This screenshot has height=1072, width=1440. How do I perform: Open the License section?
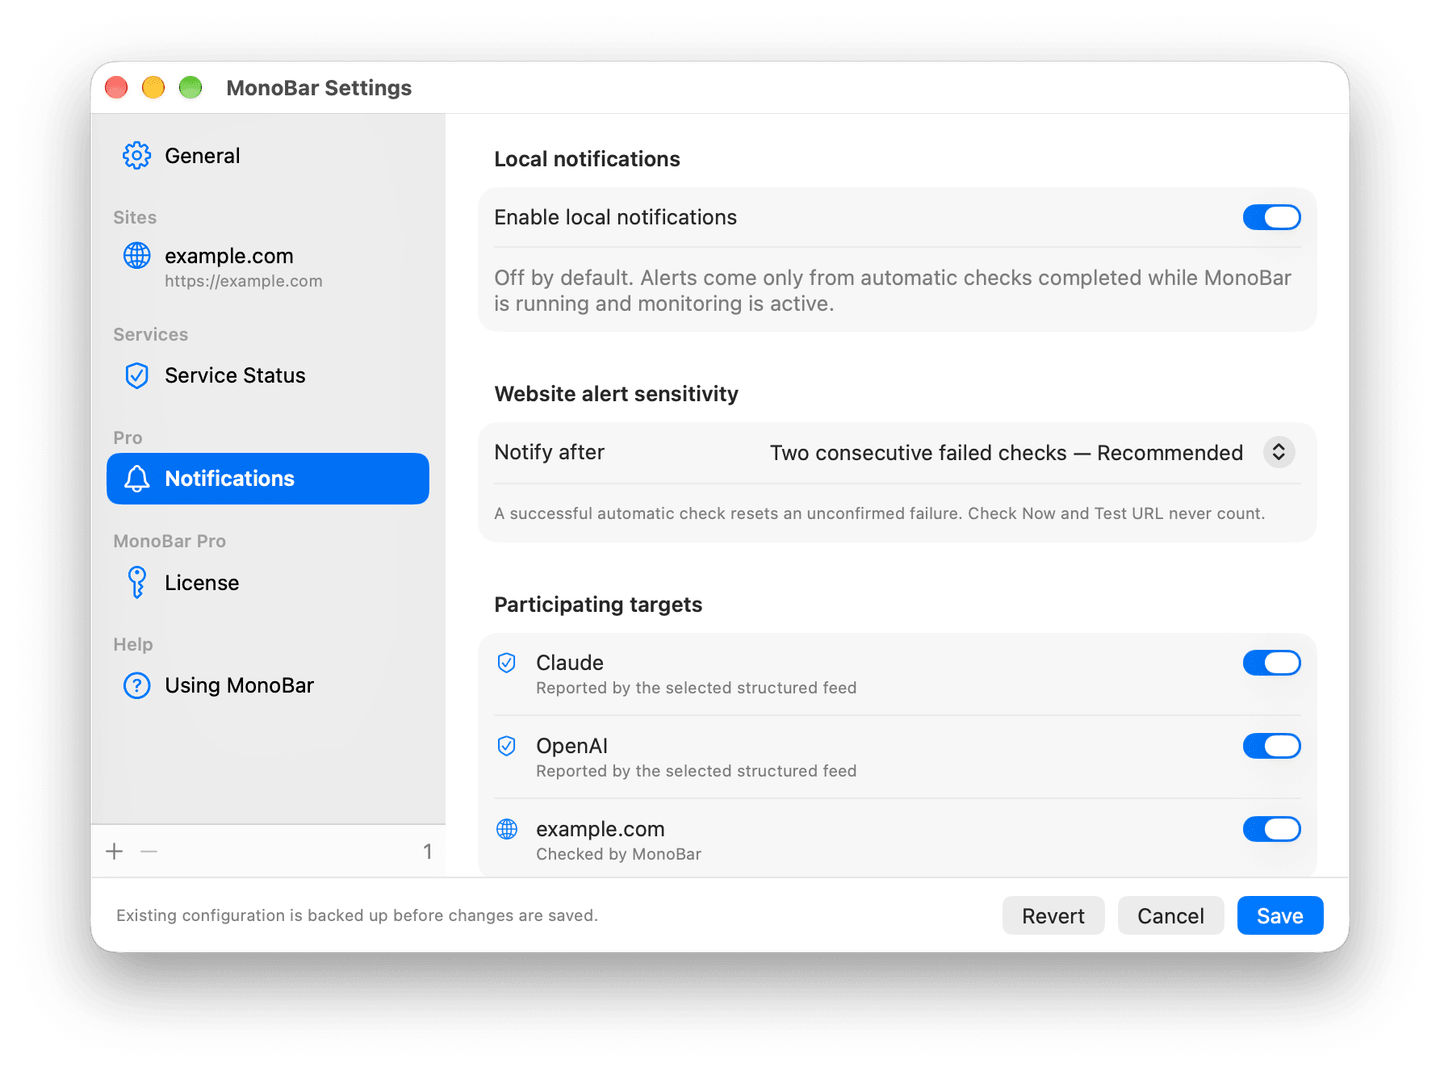coord(268,583)
